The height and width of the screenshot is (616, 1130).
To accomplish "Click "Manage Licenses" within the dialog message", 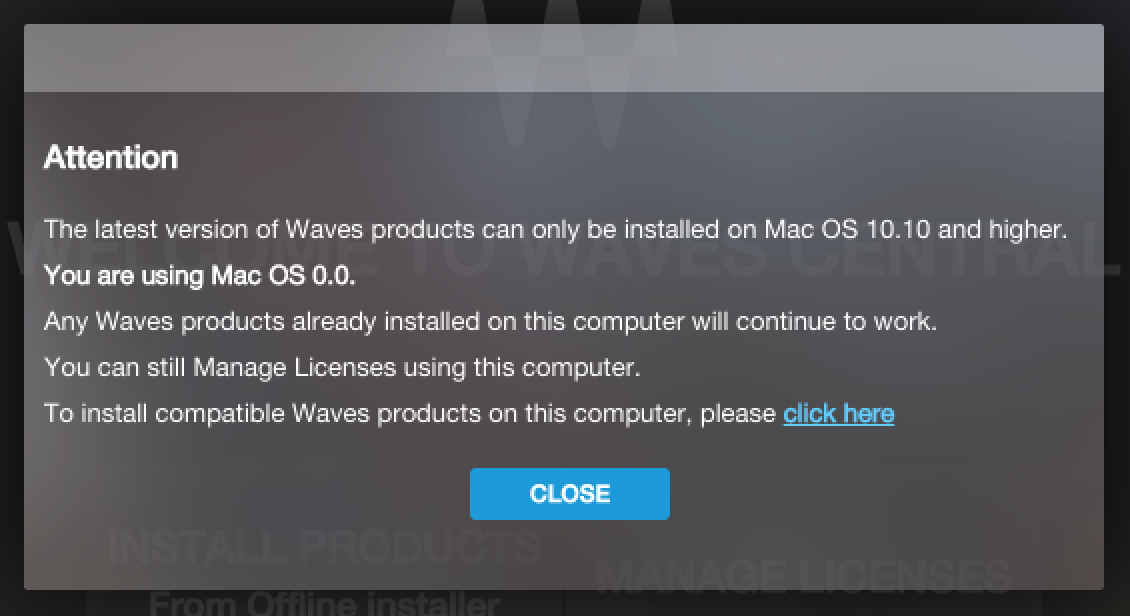I will pyautogui.click(x=294, y=367).
